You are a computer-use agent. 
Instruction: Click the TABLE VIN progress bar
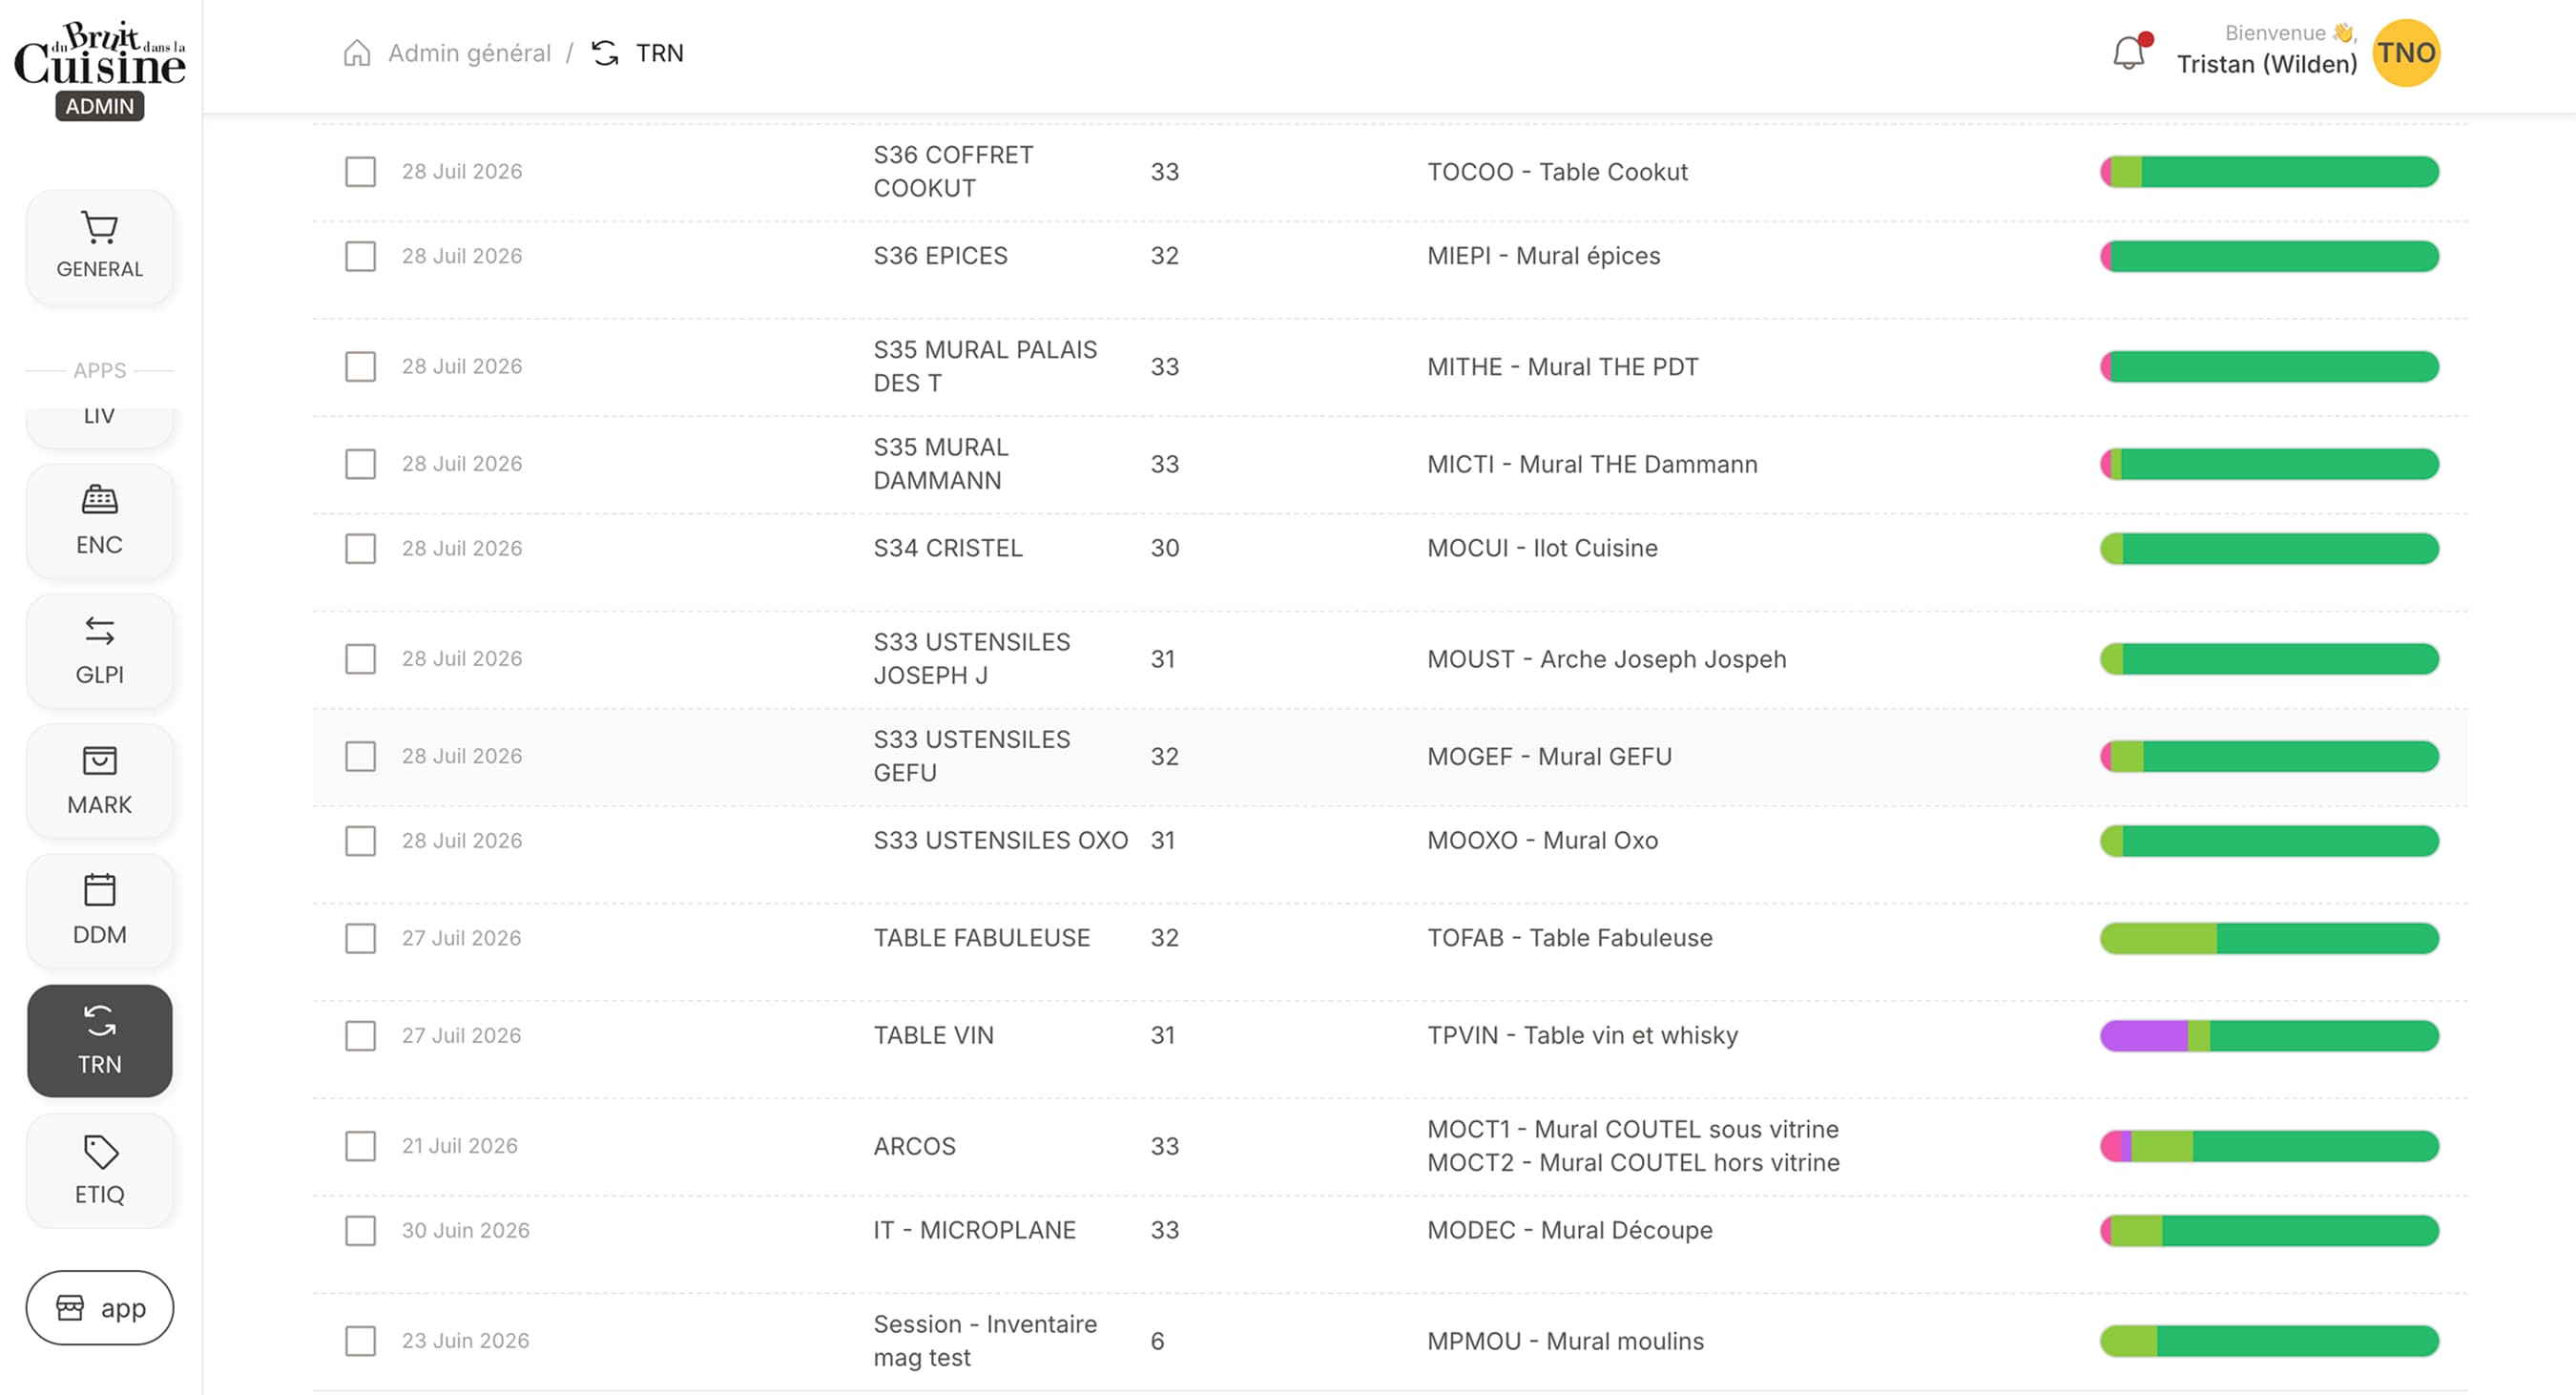tap(2269, 1036)
